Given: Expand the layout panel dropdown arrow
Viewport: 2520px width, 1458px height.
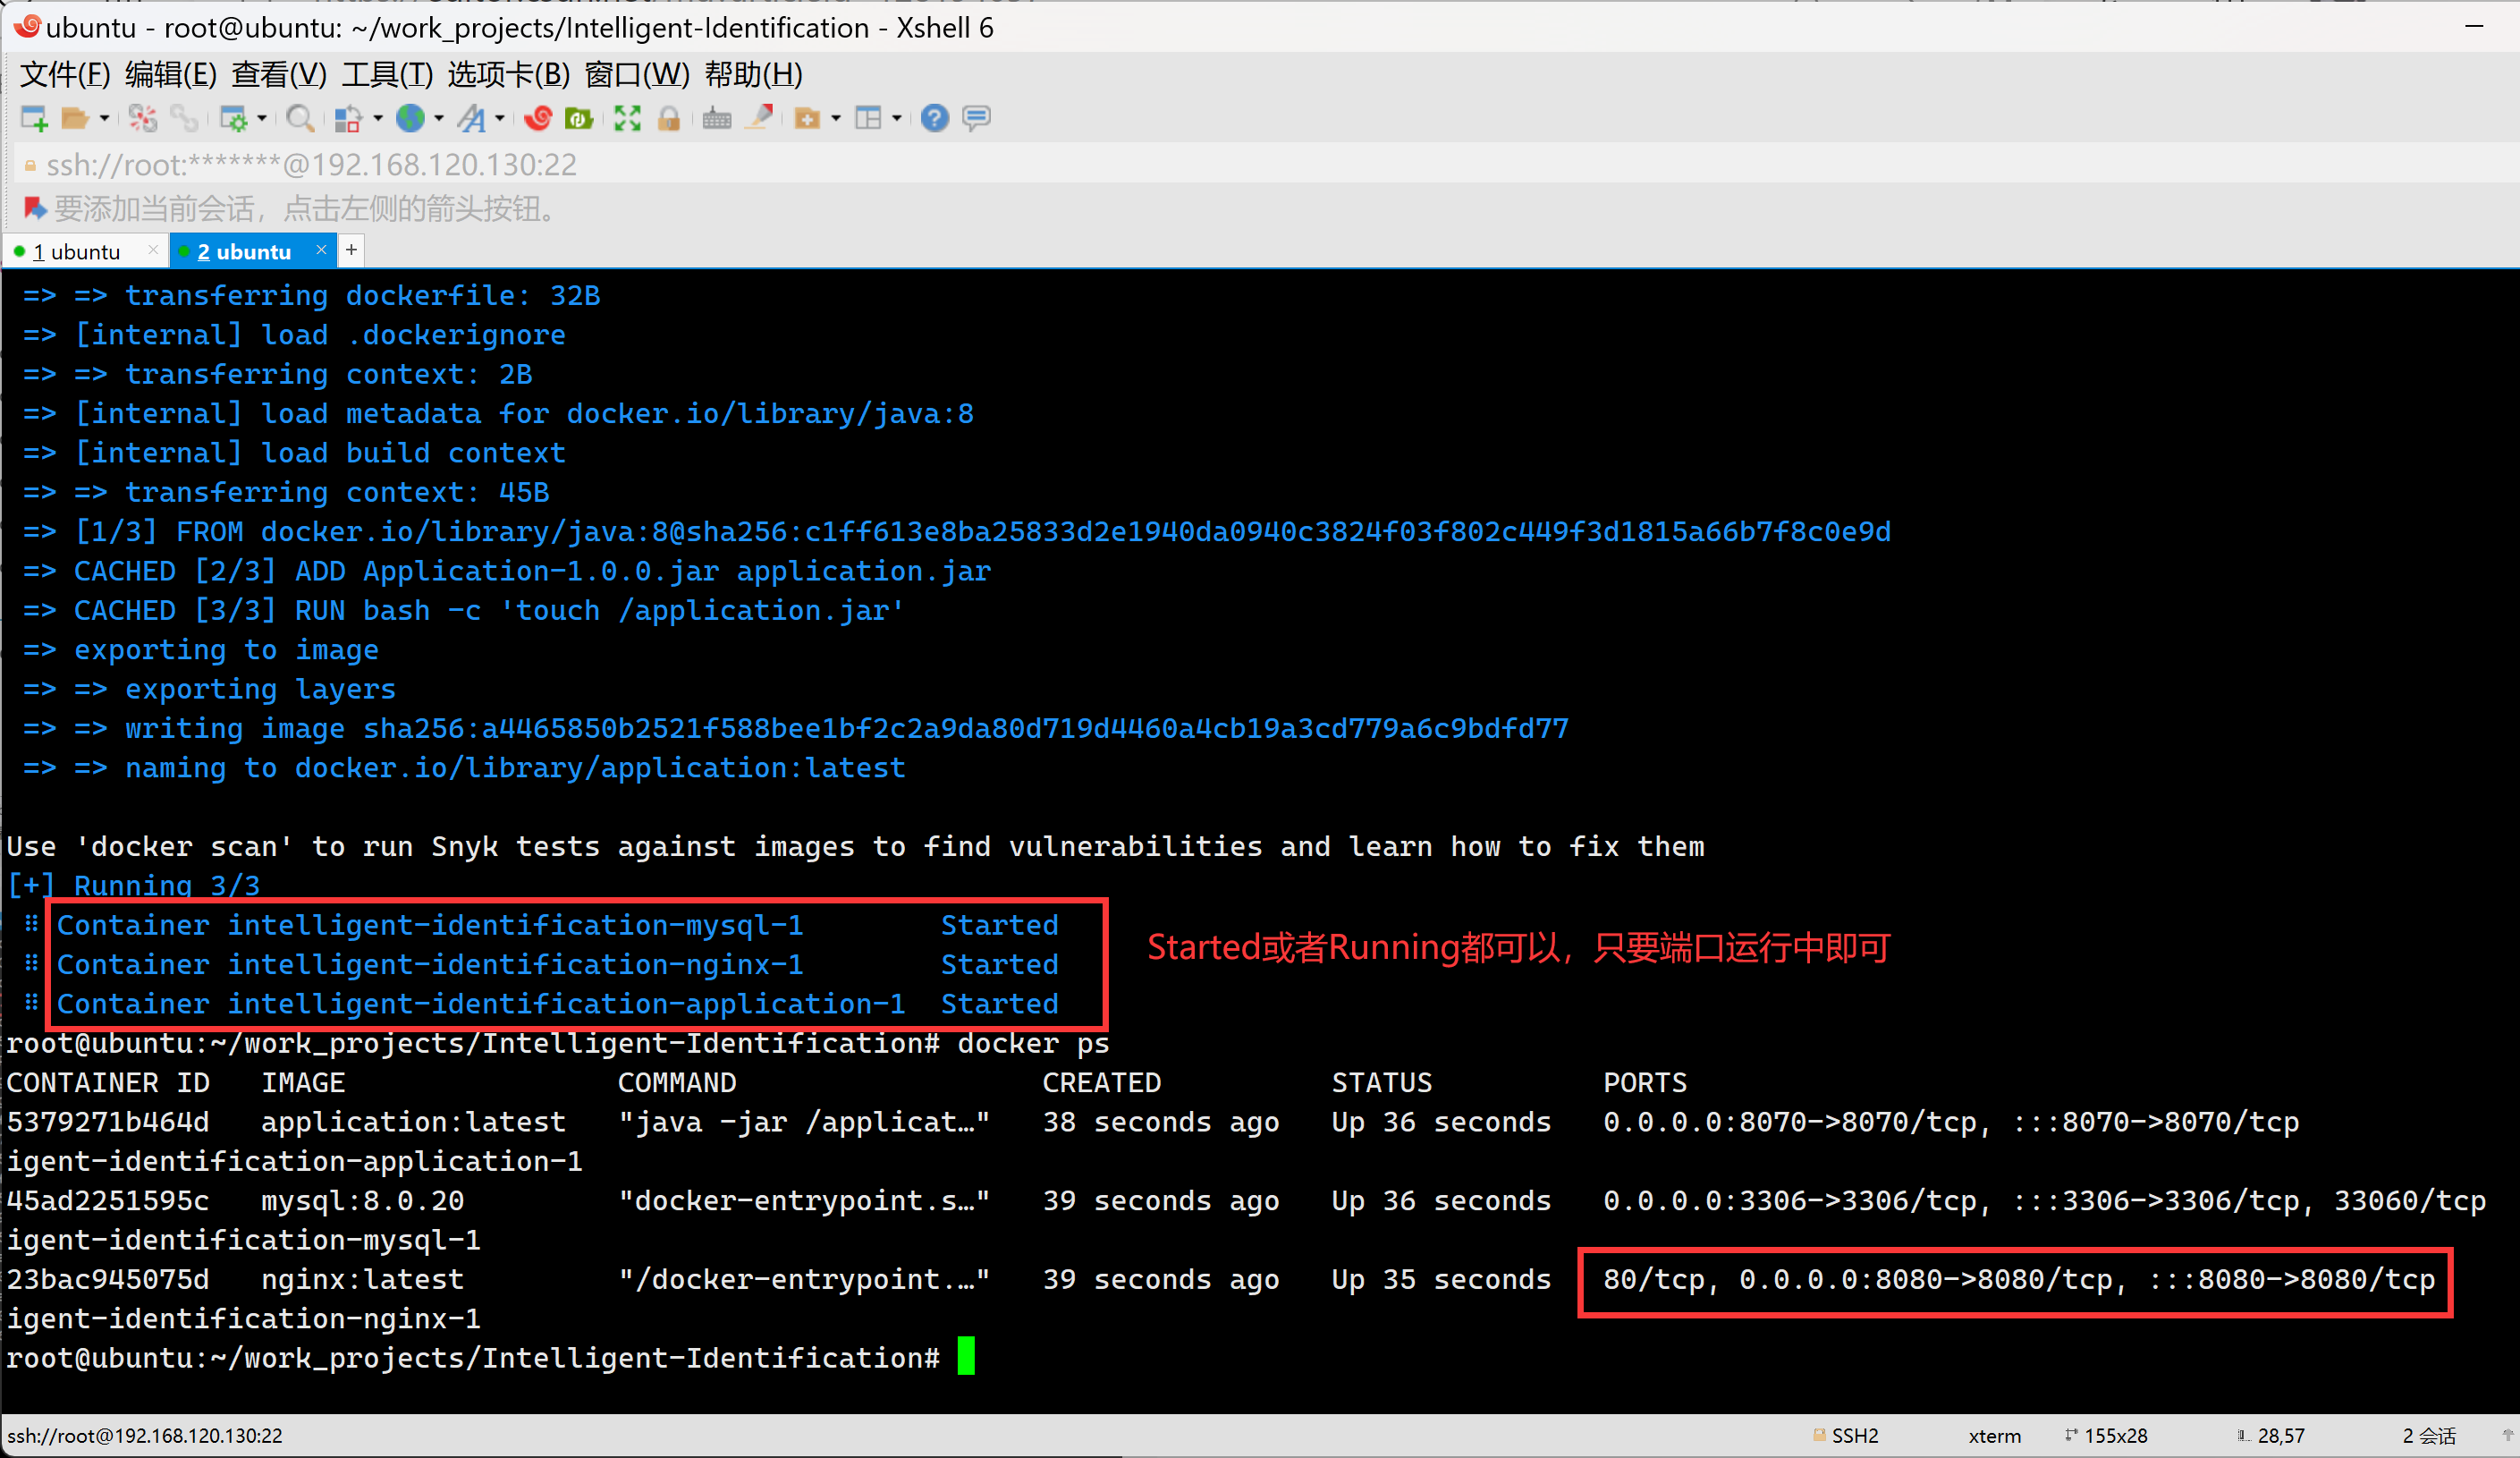Looking at the screenshot, I should (x=897, y=119).
